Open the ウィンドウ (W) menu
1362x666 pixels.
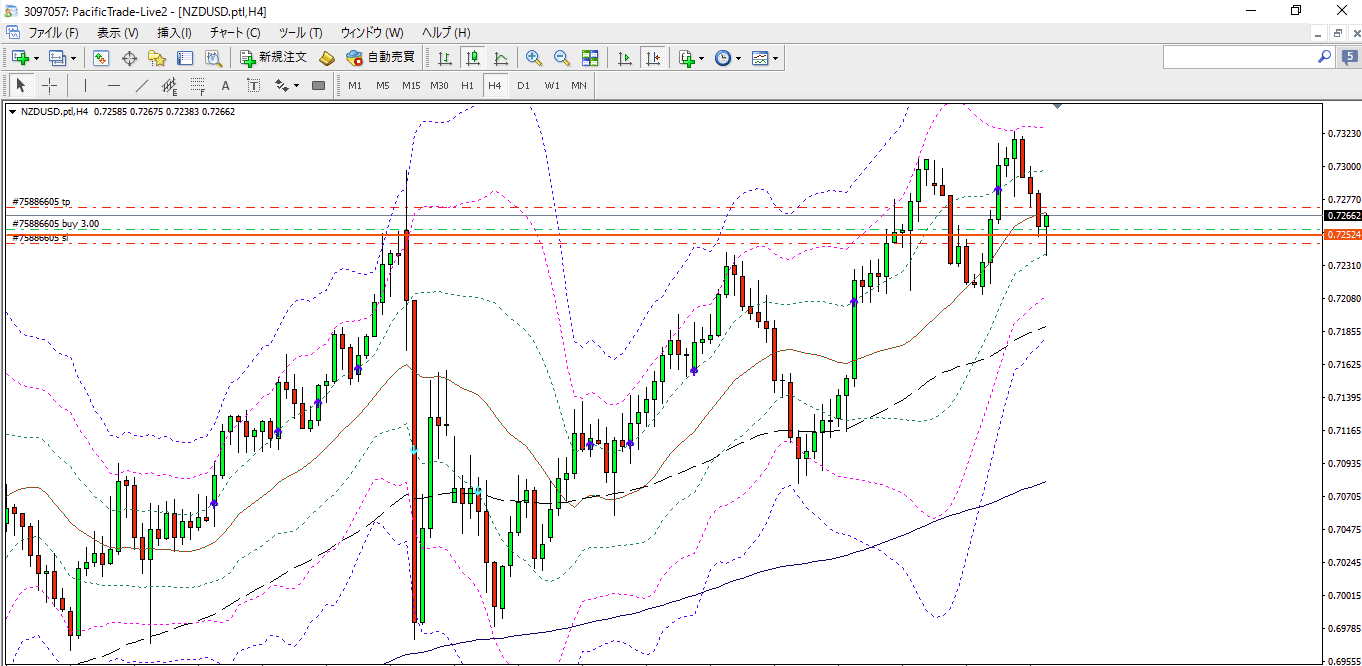(x=372, y=33)
